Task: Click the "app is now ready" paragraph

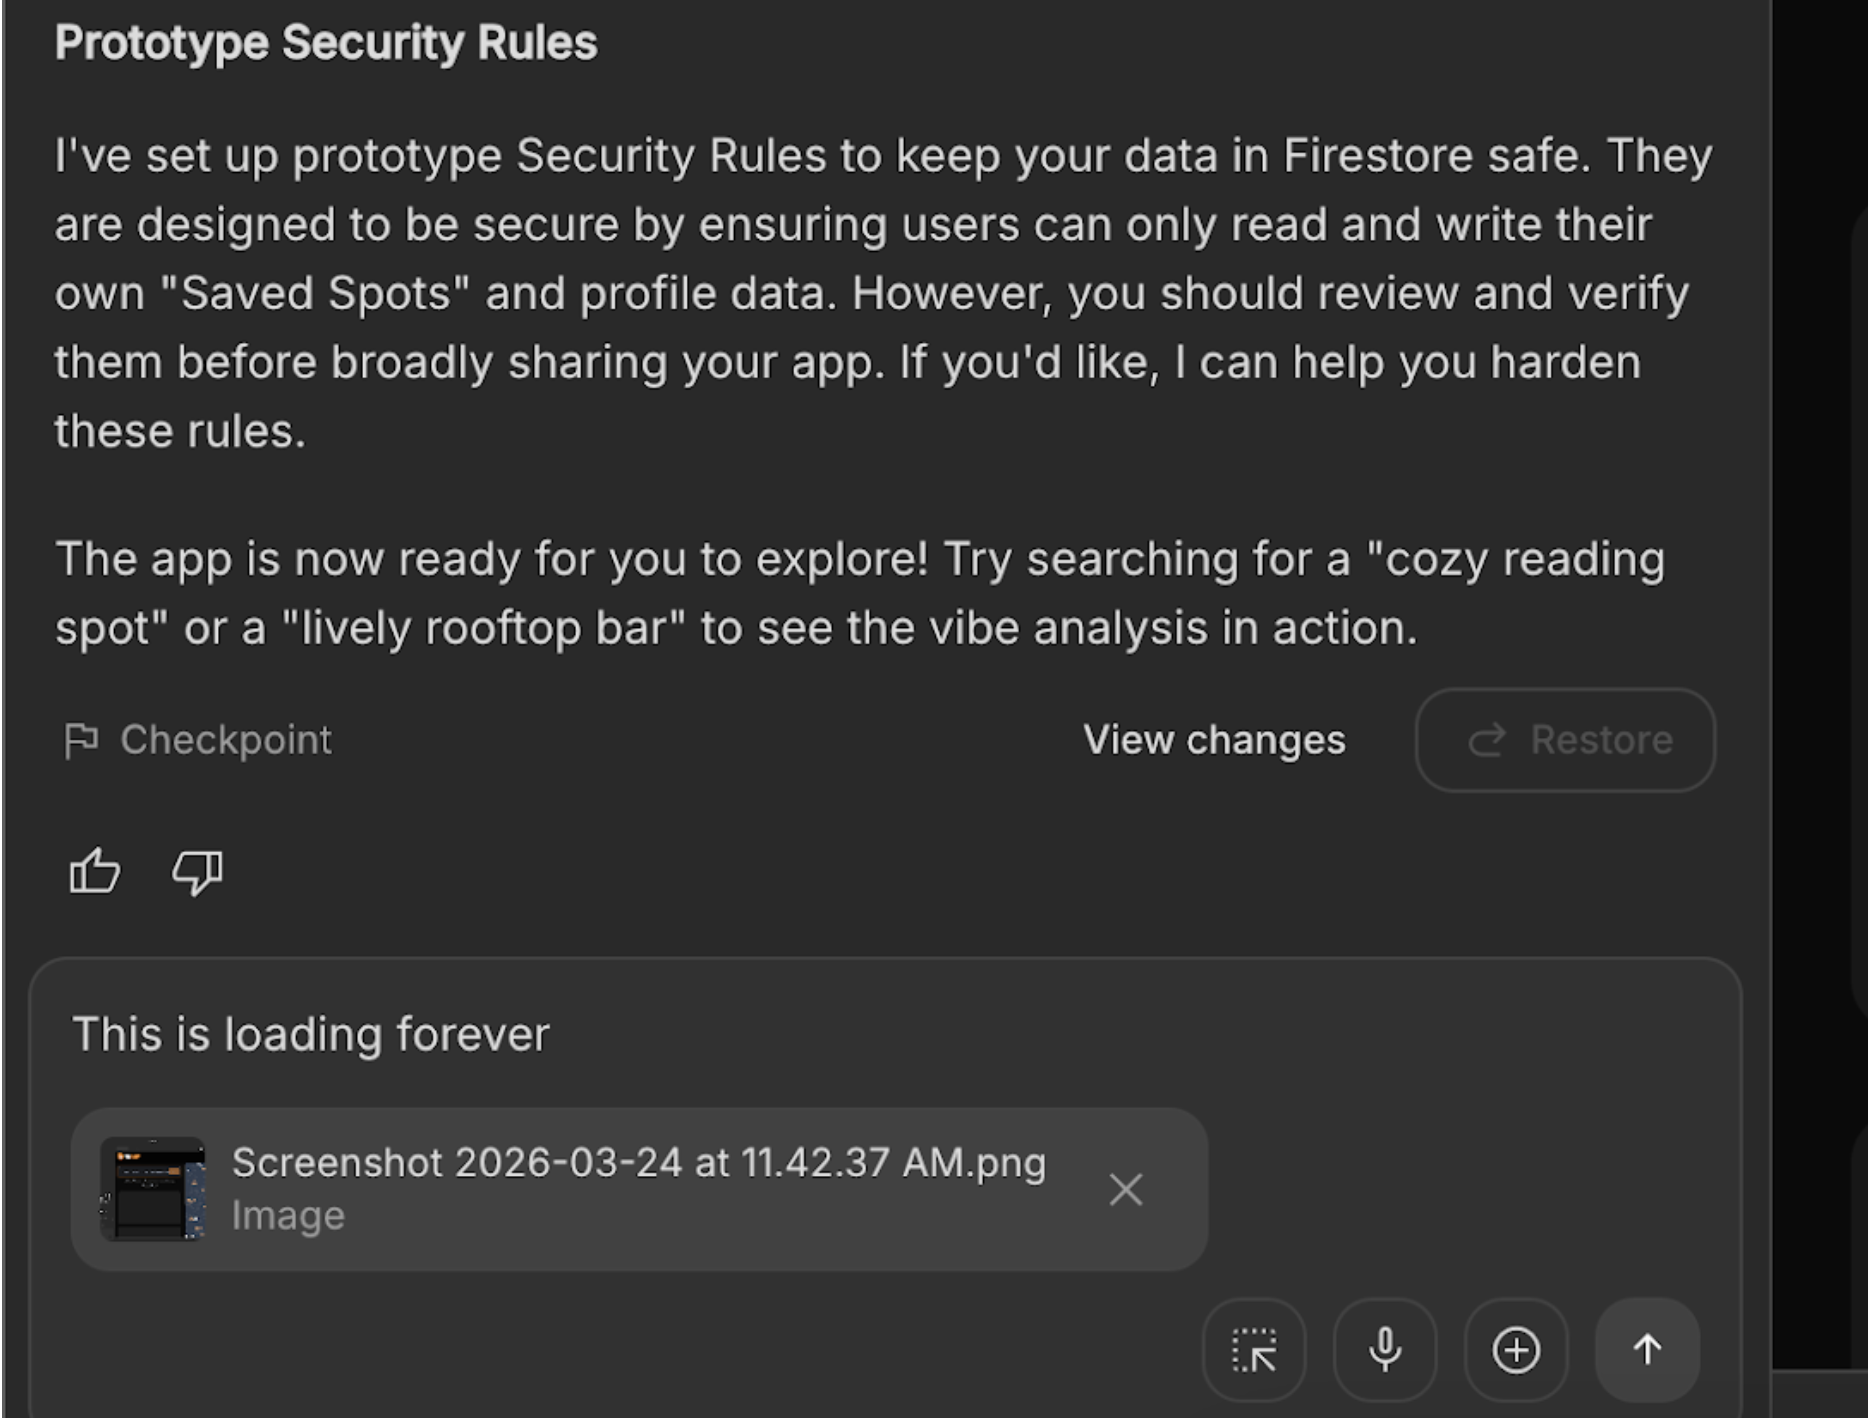Action: tap(860, 593)
